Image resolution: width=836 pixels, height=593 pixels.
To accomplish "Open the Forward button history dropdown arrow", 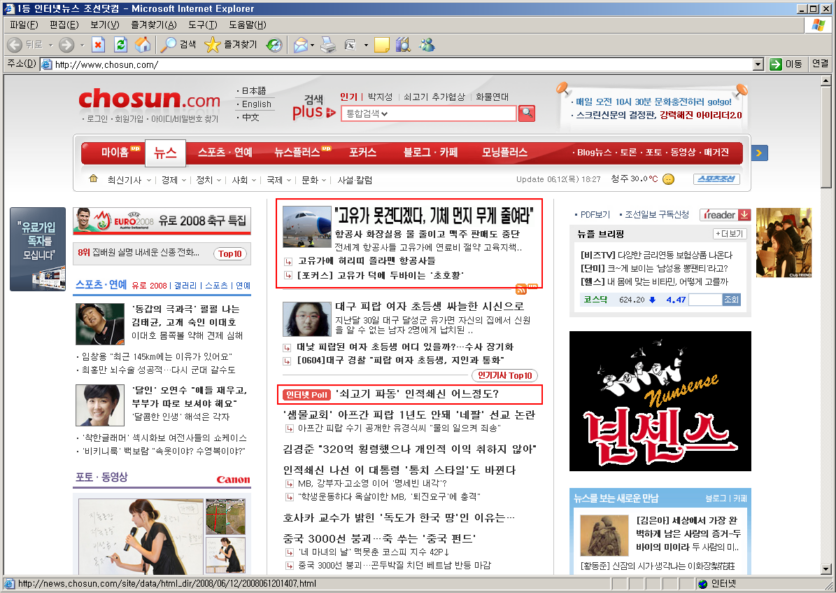I will (82, 45).
